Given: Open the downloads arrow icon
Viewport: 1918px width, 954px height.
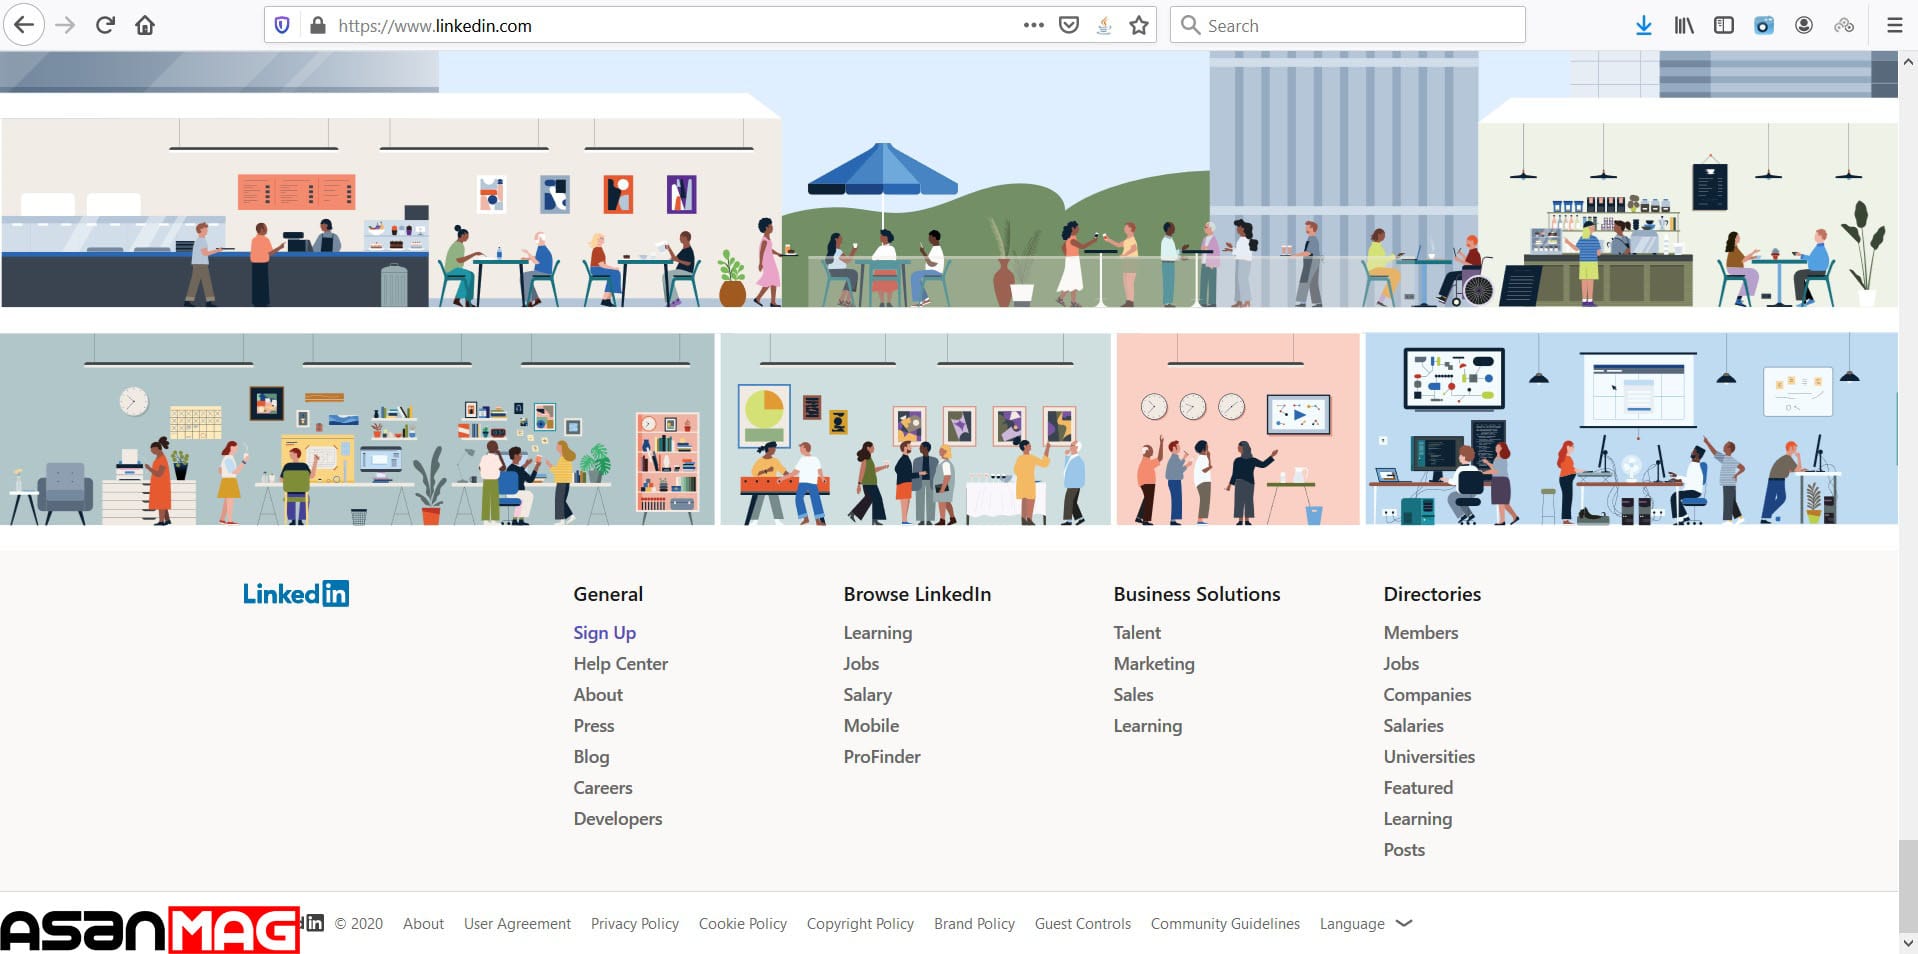Looking at the screenshot, I should tap(1643, 25).
